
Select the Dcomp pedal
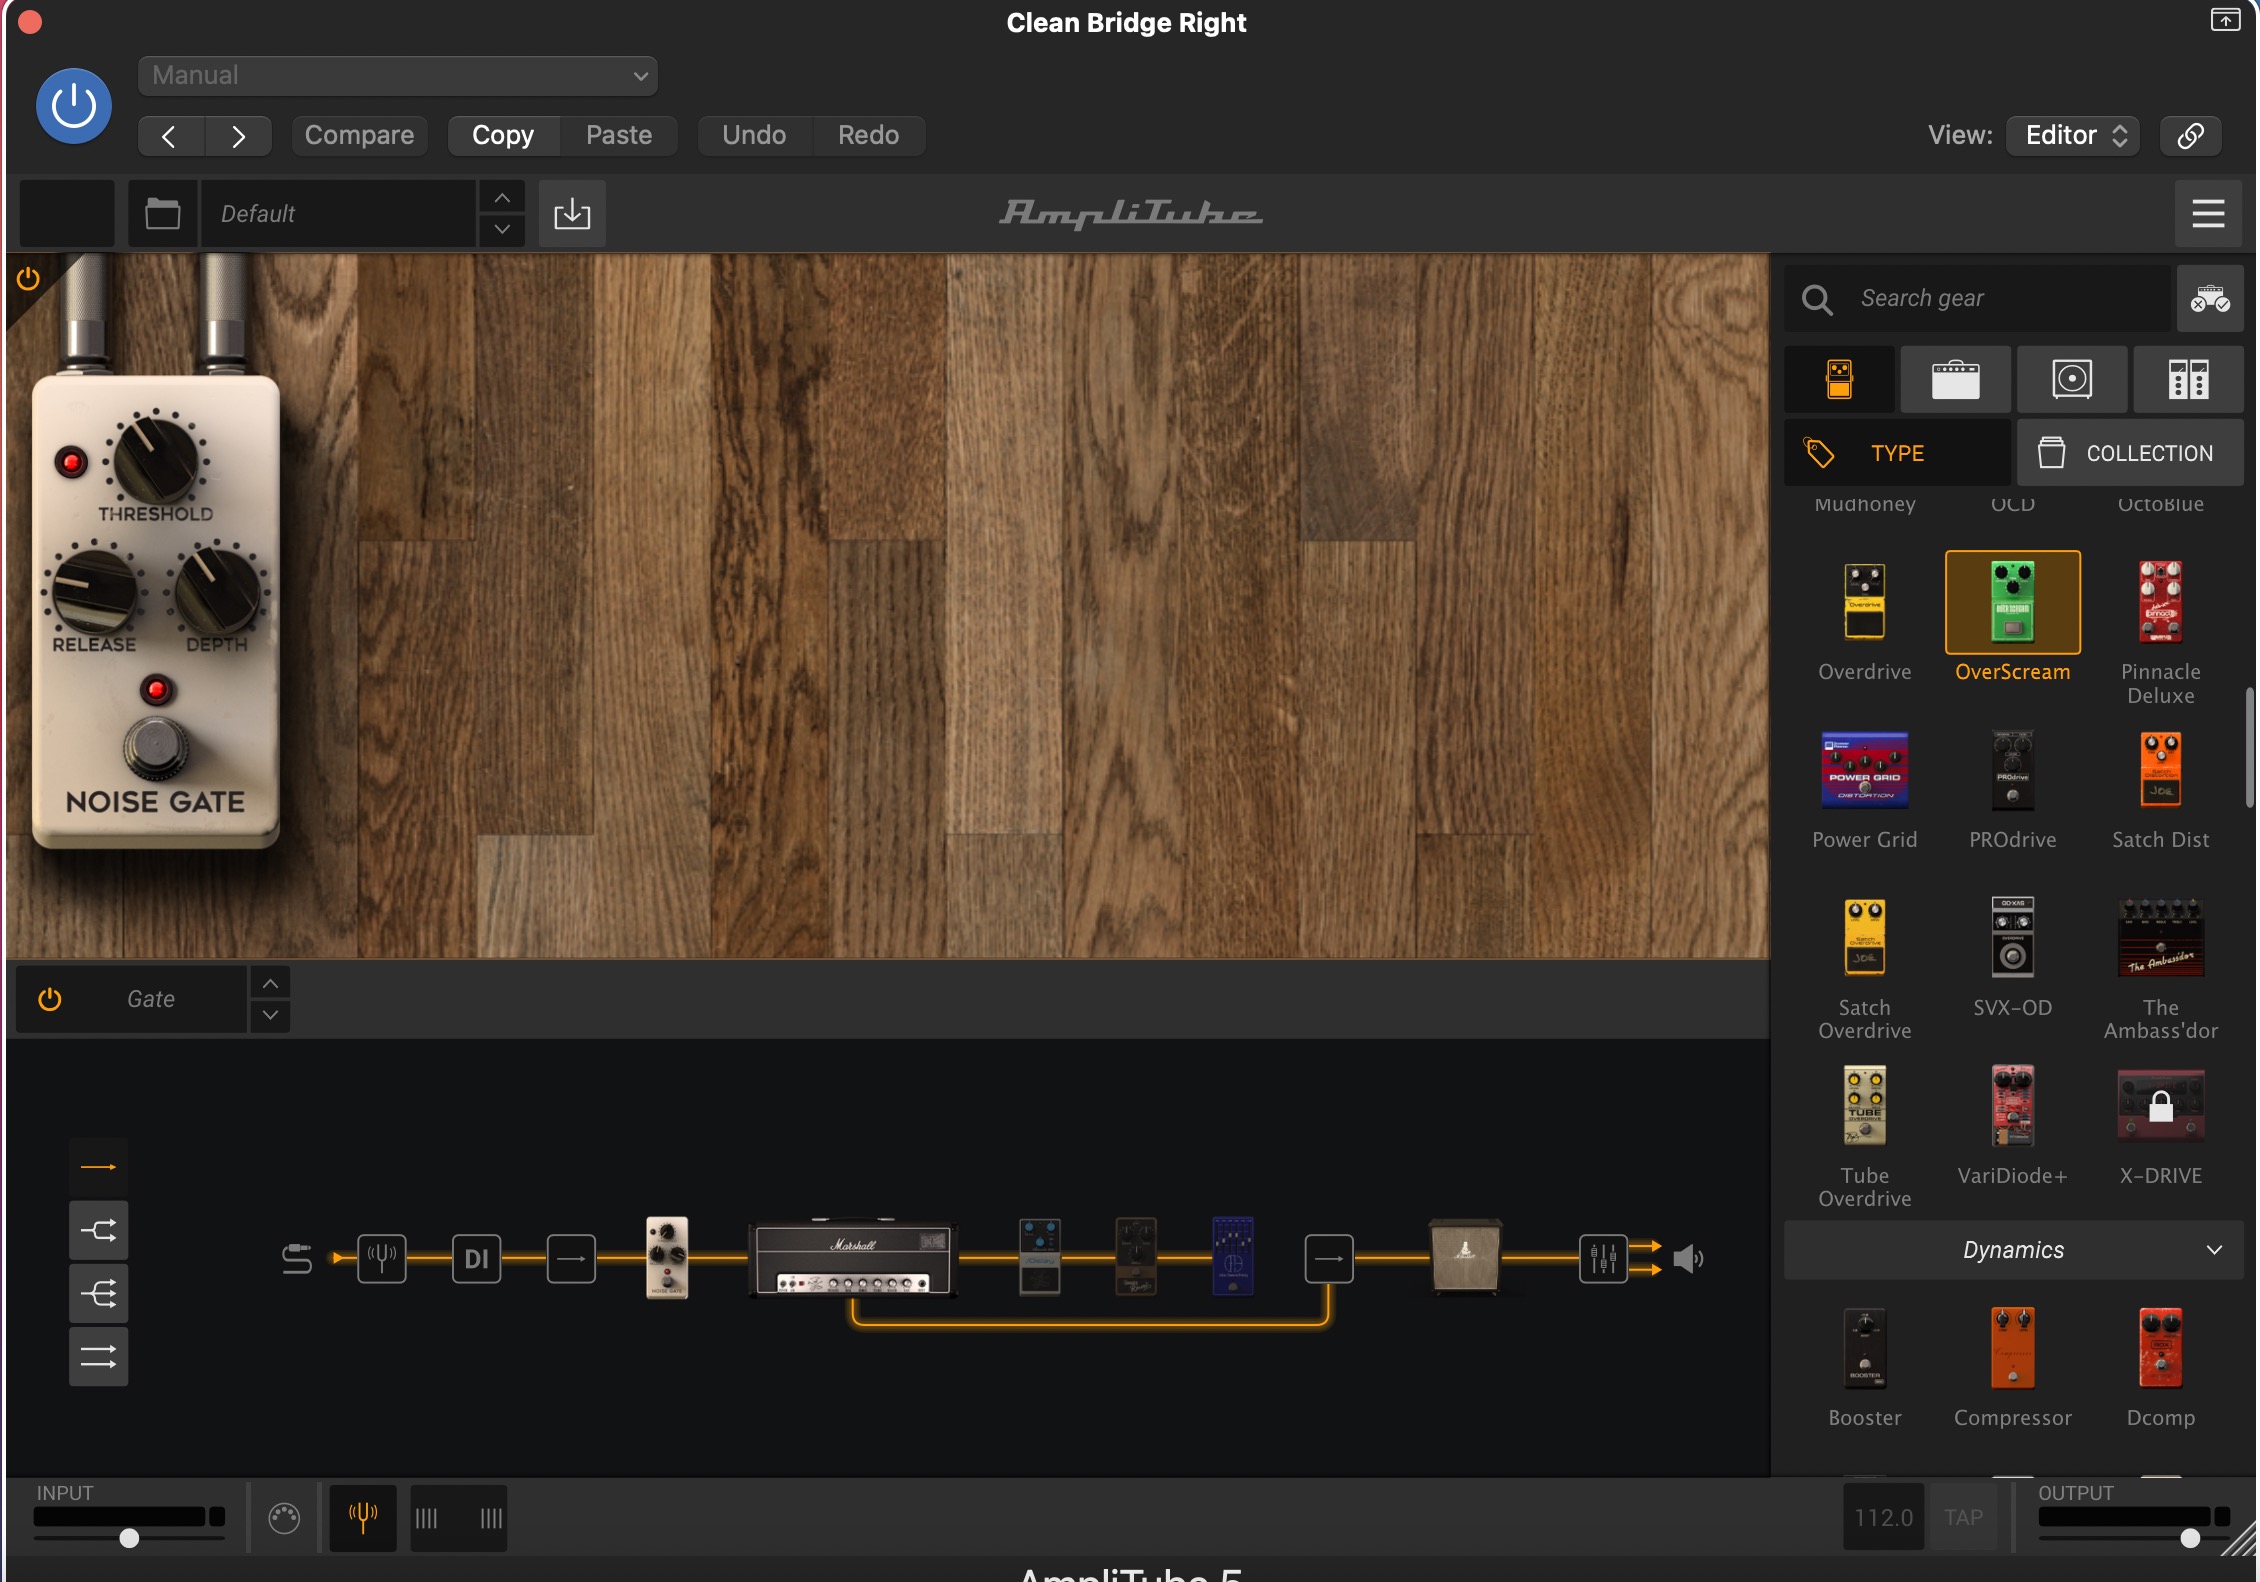tap(2160, 1348)
